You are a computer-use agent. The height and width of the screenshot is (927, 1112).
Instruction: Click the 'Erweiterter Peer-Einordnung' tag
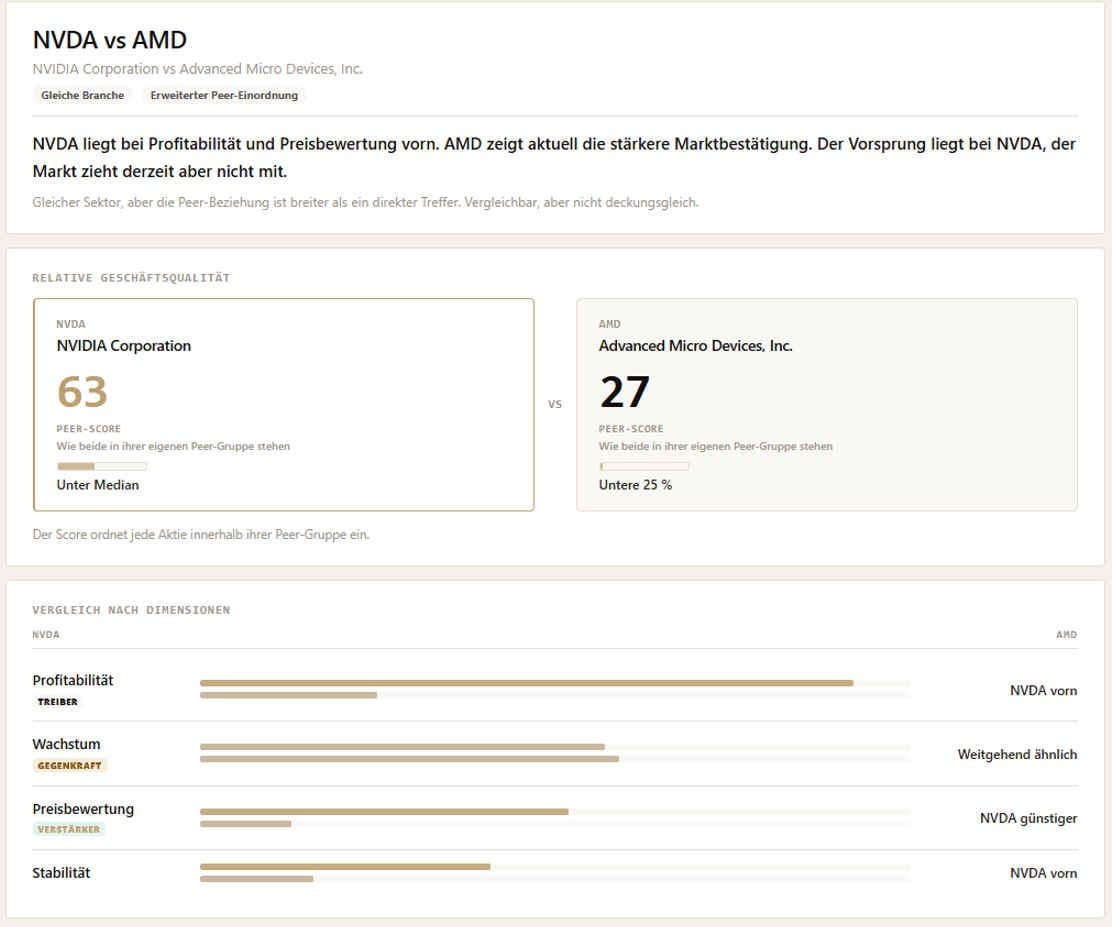pyautogui.click(x=224, y=95)
